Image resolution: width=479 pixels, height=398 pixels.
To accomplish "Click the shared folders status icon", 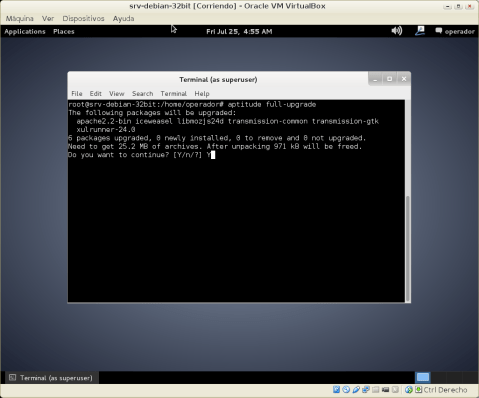I will (376, 389).
